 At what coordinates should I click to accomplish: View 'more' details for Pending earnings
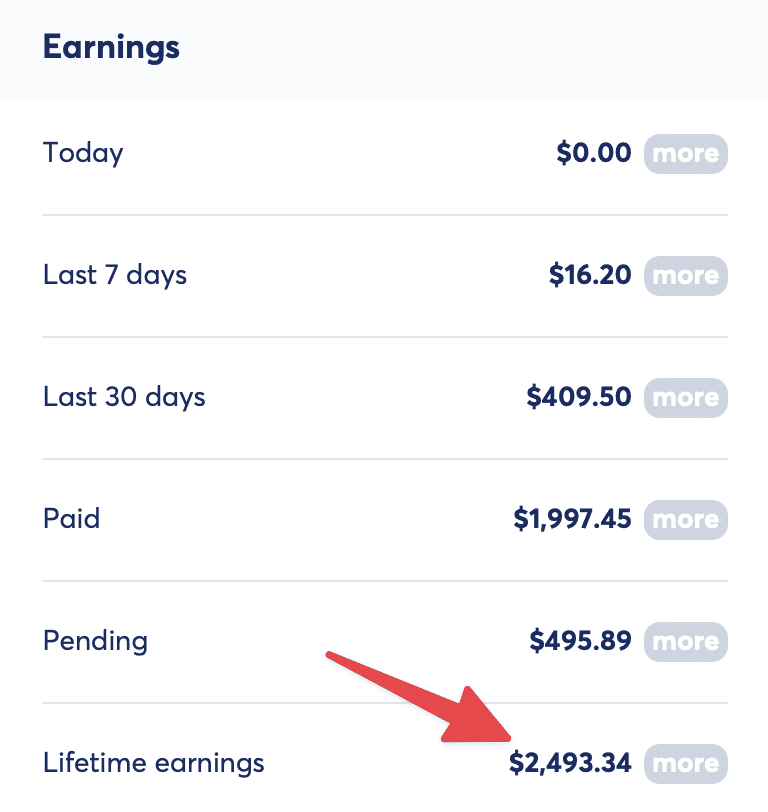click(685, 642)
